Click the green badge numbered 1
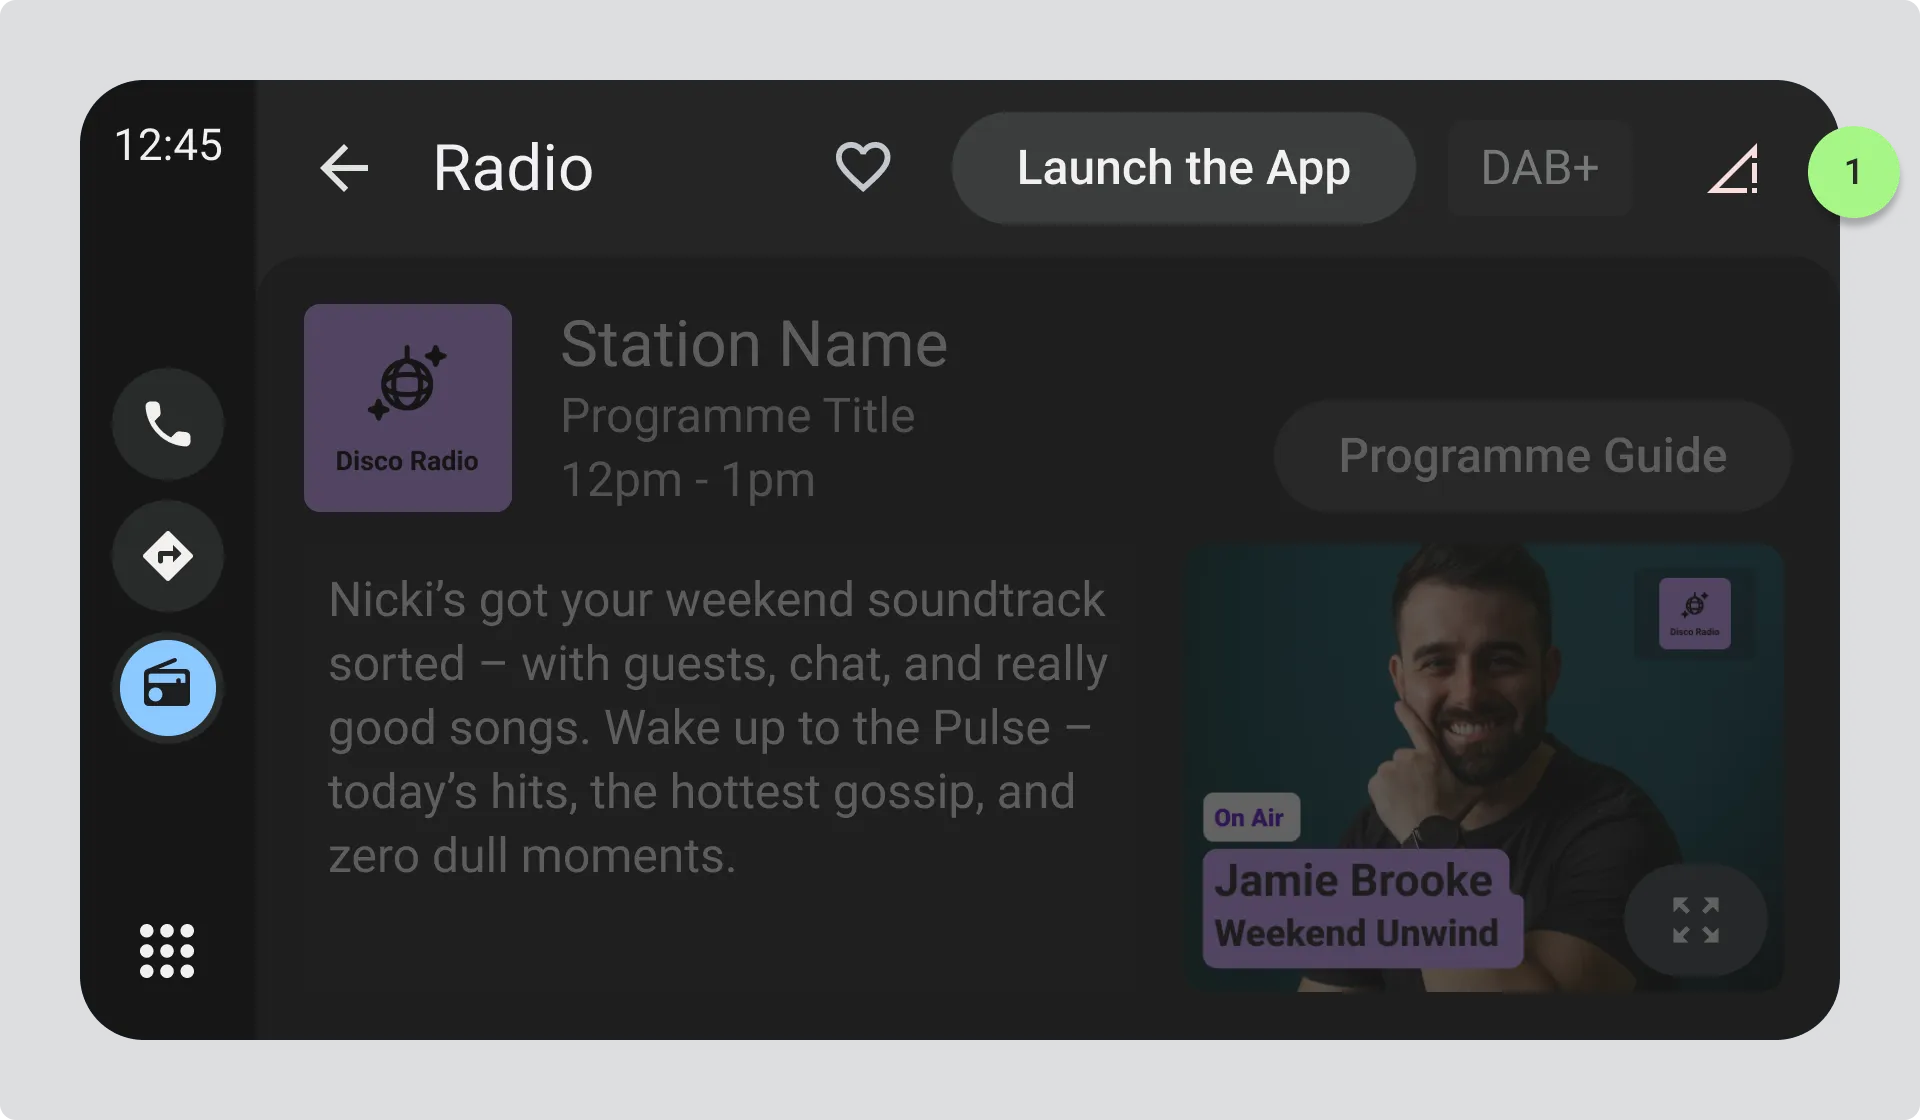 coord(1853,172)
